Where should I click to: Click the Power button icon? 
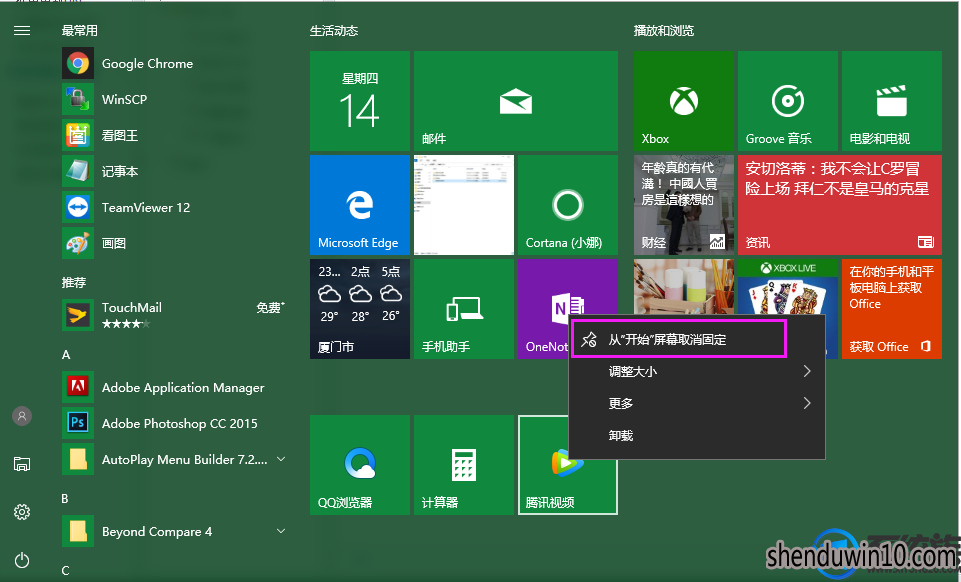(x=22, y=560)
